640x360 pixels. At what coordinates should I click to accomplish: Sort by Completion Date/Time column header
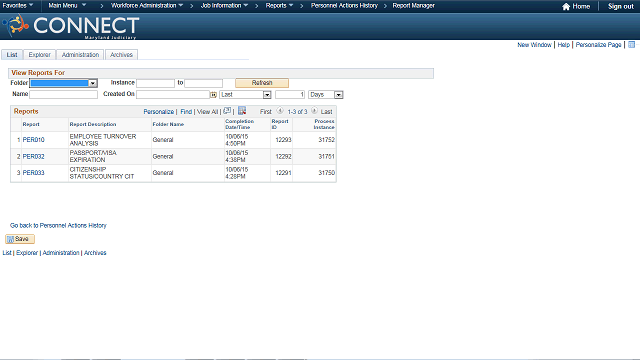(x=240, y=124)
